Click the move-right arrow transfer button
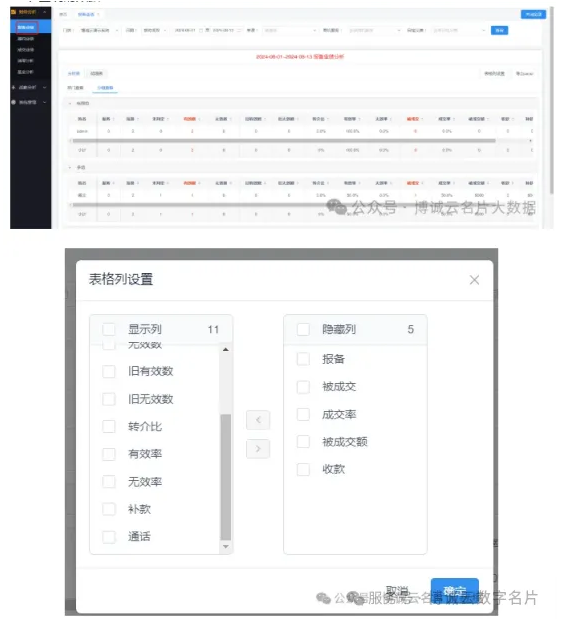Image resolution: width=568 pixels, height=619 pixels. click(x=258, y=449)
